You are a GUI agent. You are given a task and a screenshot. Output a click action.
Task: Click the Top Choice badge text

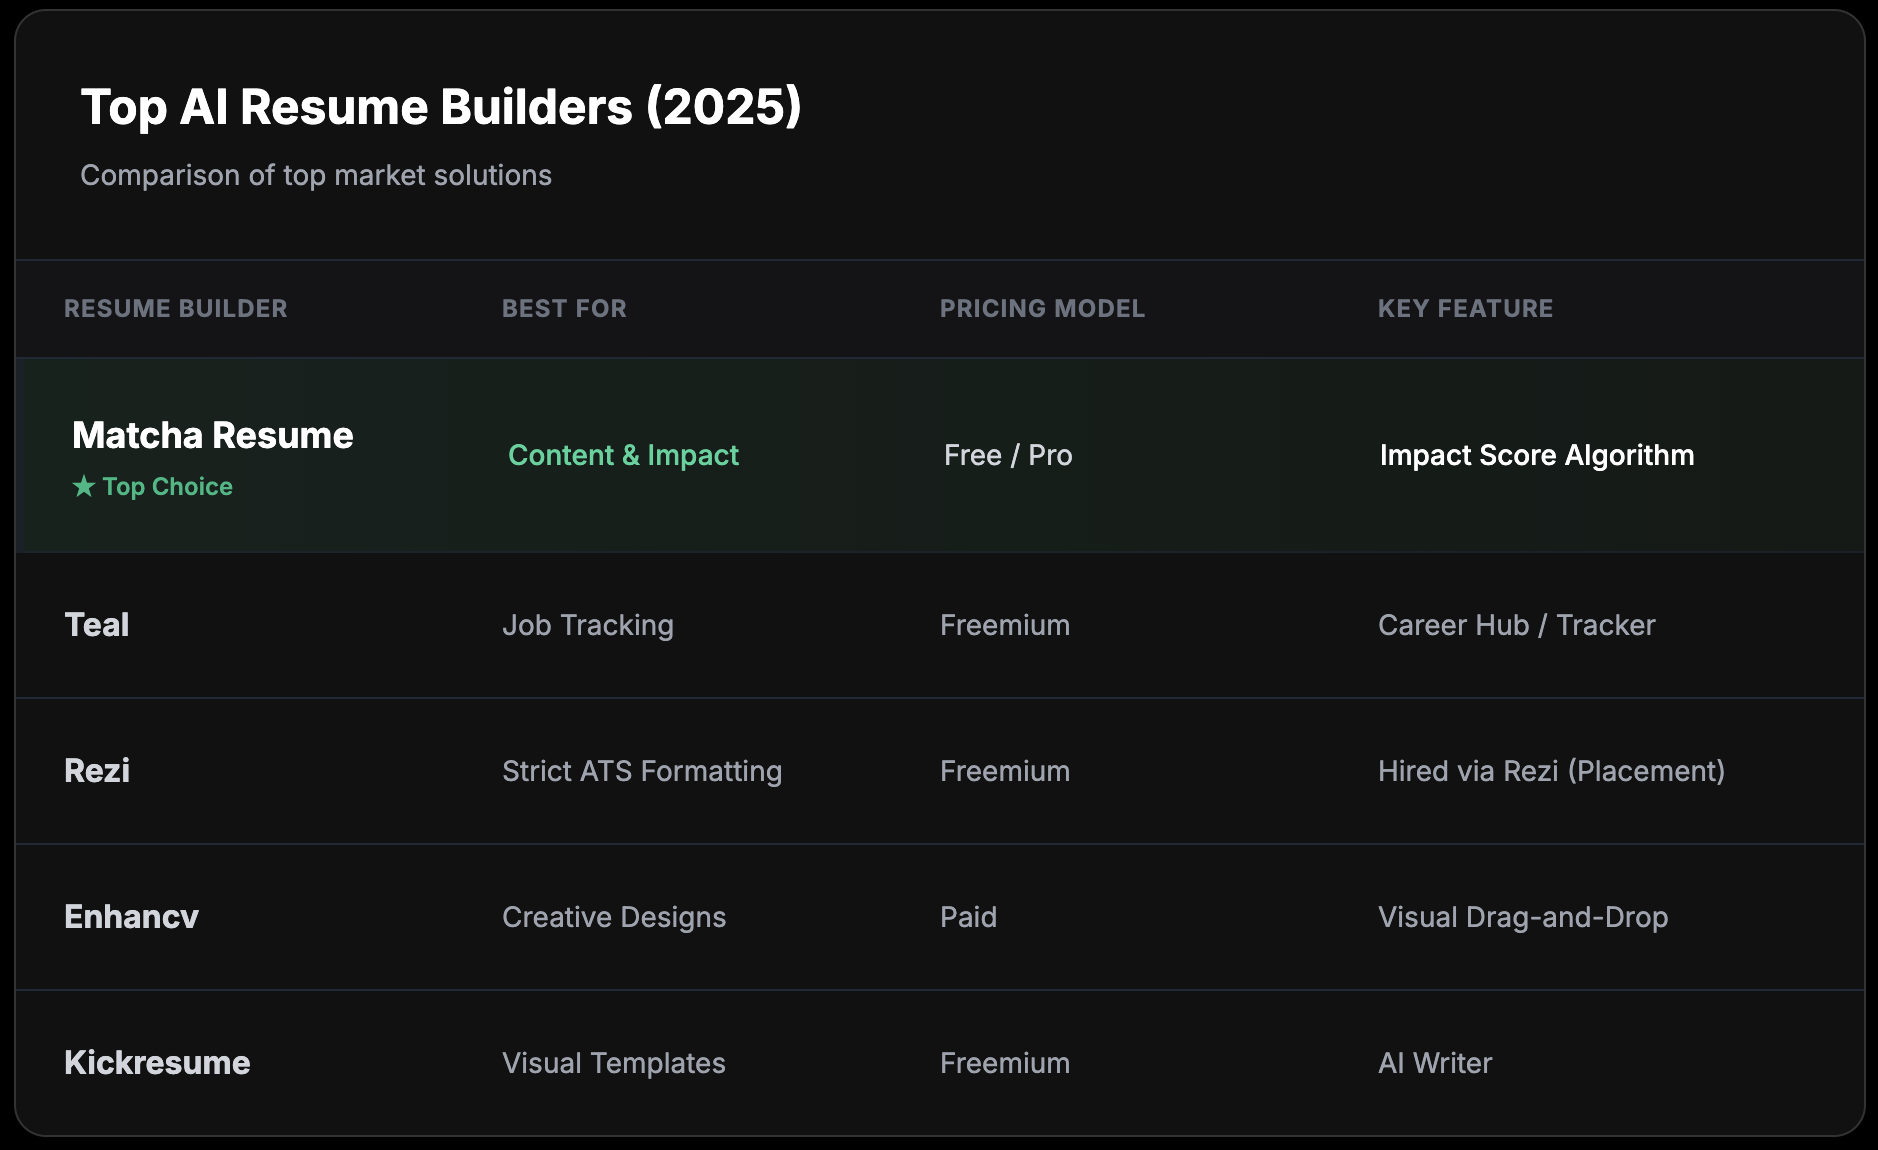coord(167,487)
